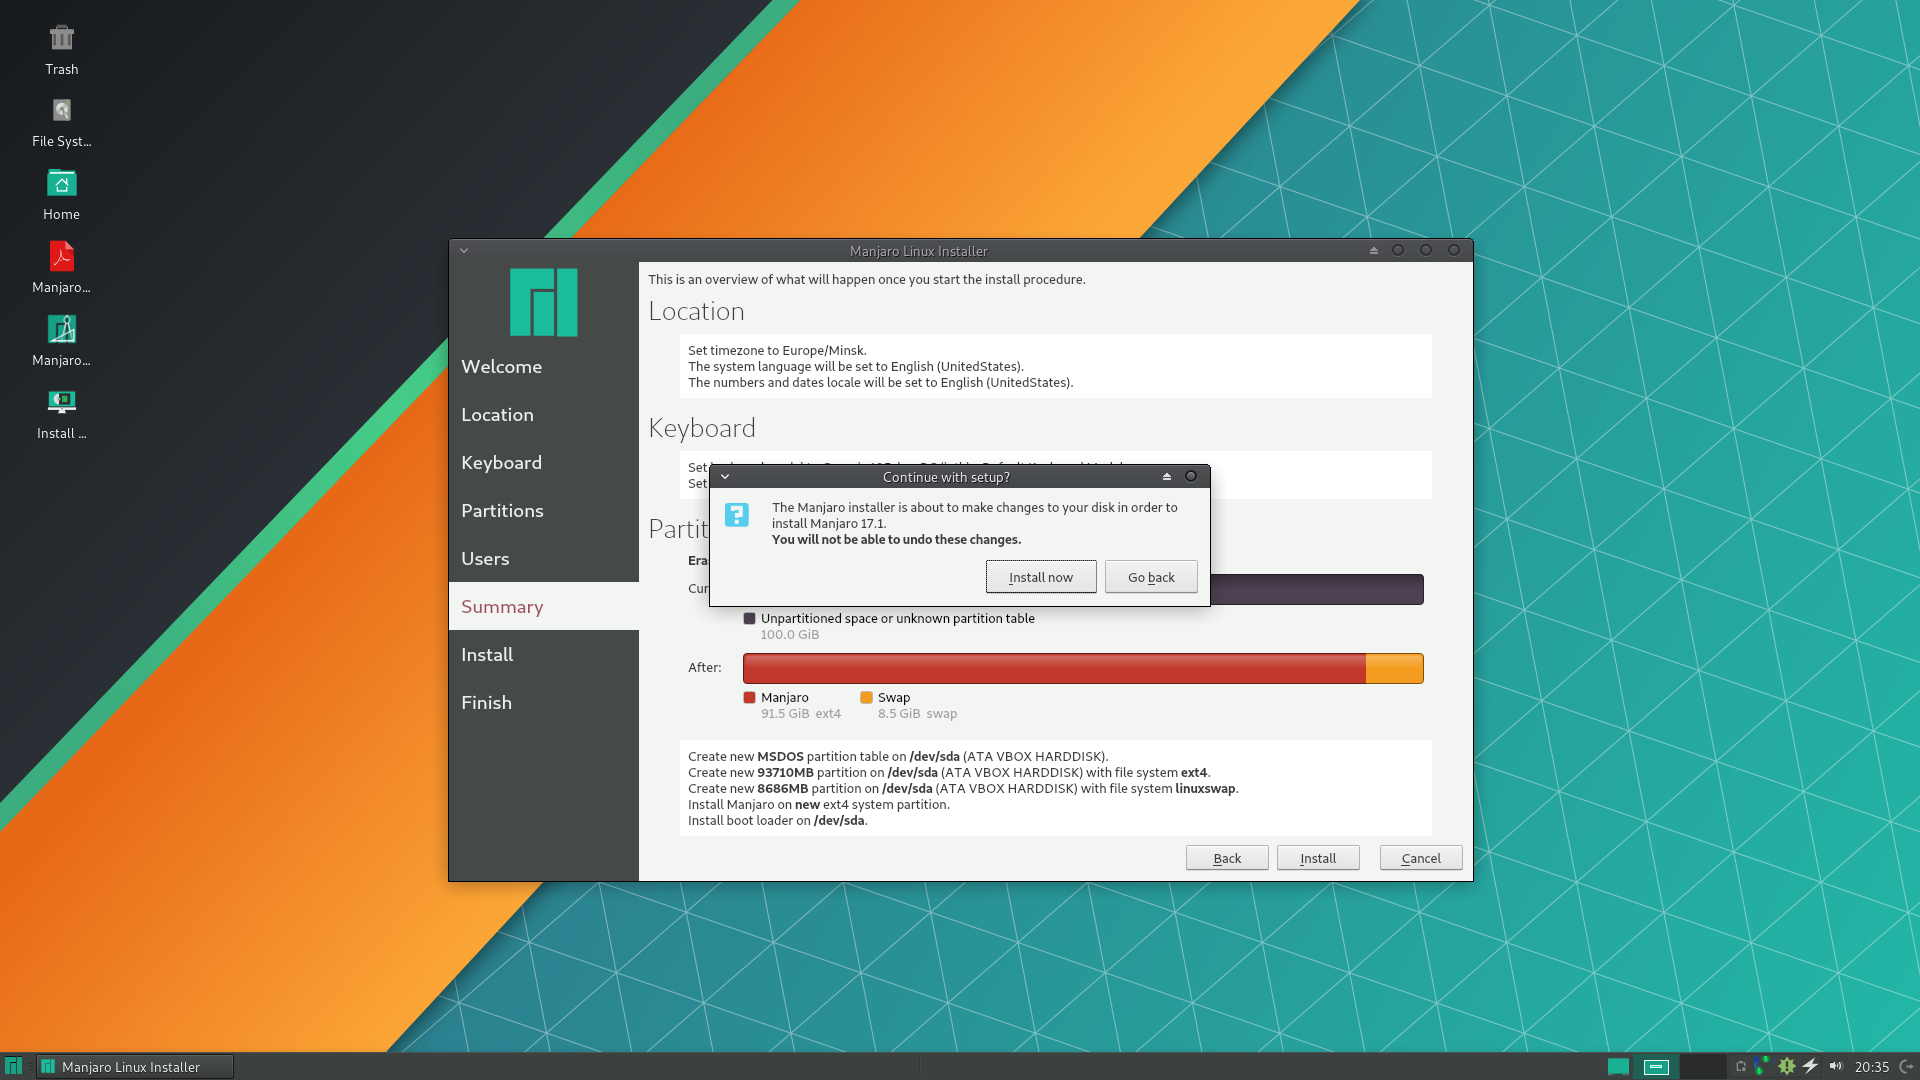This screenshot has width=1920, height=1080.
Task: Click the show desktop teal icon
Action: coord(1618,1067)
